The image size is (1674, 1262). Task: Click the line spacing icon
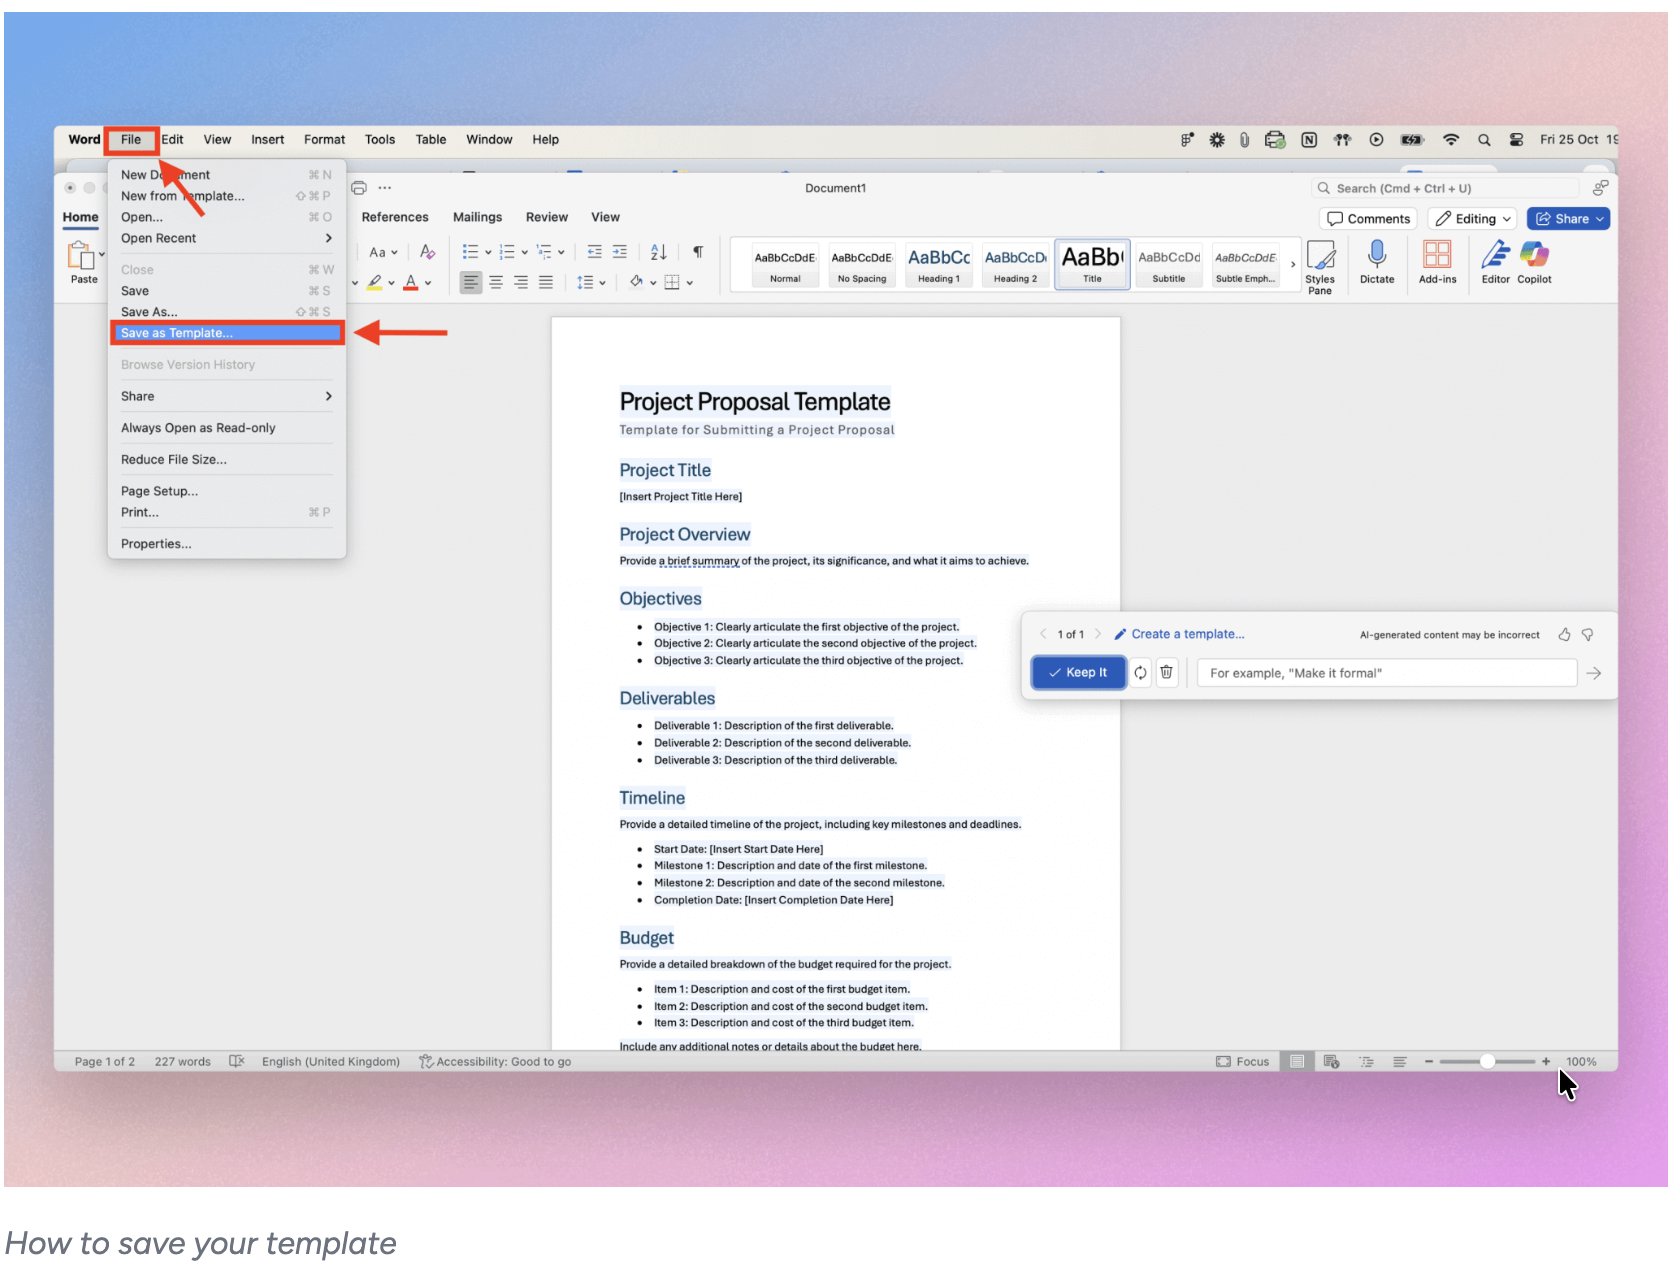[586, 283]
